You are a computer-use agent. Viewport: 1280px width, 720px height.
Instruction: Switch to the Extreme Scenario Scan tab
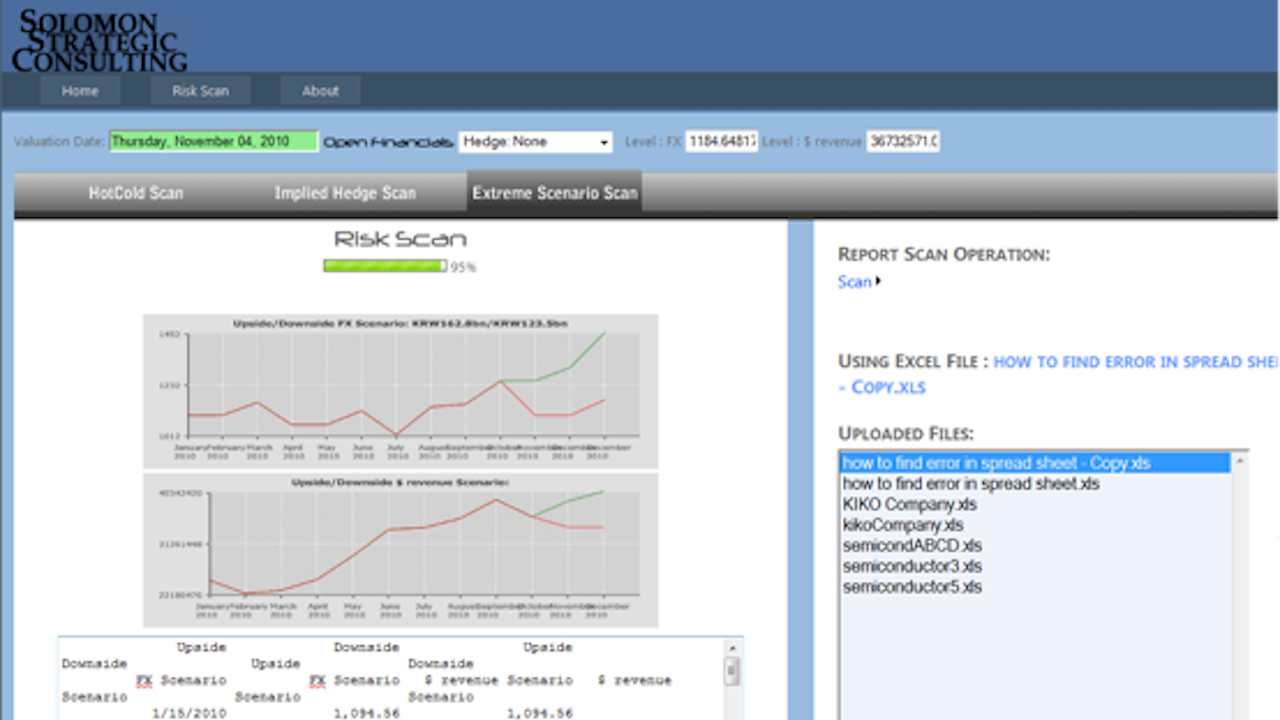(x=555, y=193)
